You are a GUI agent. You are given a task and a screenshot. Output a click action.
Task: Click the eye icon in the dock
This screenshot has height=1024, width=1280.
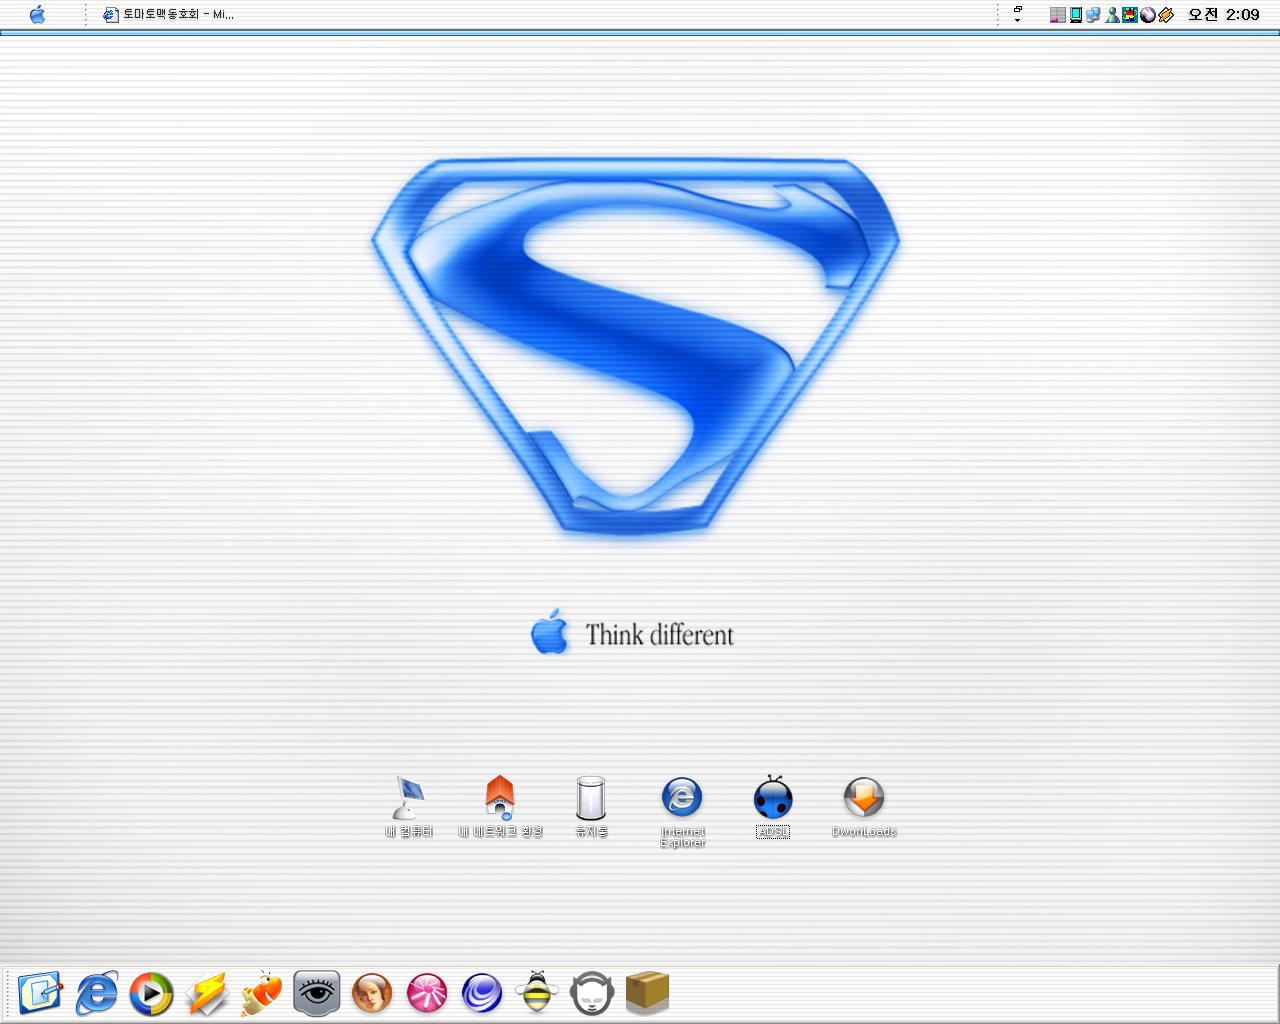pyautogui.click(x=317, y=994)
